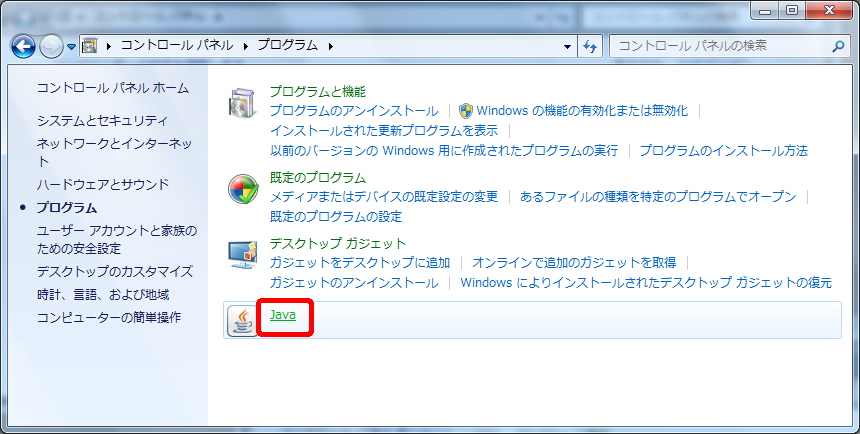Expand the arrow after プログラム breadcrumb
860x434 pixels.
point(331,46)
